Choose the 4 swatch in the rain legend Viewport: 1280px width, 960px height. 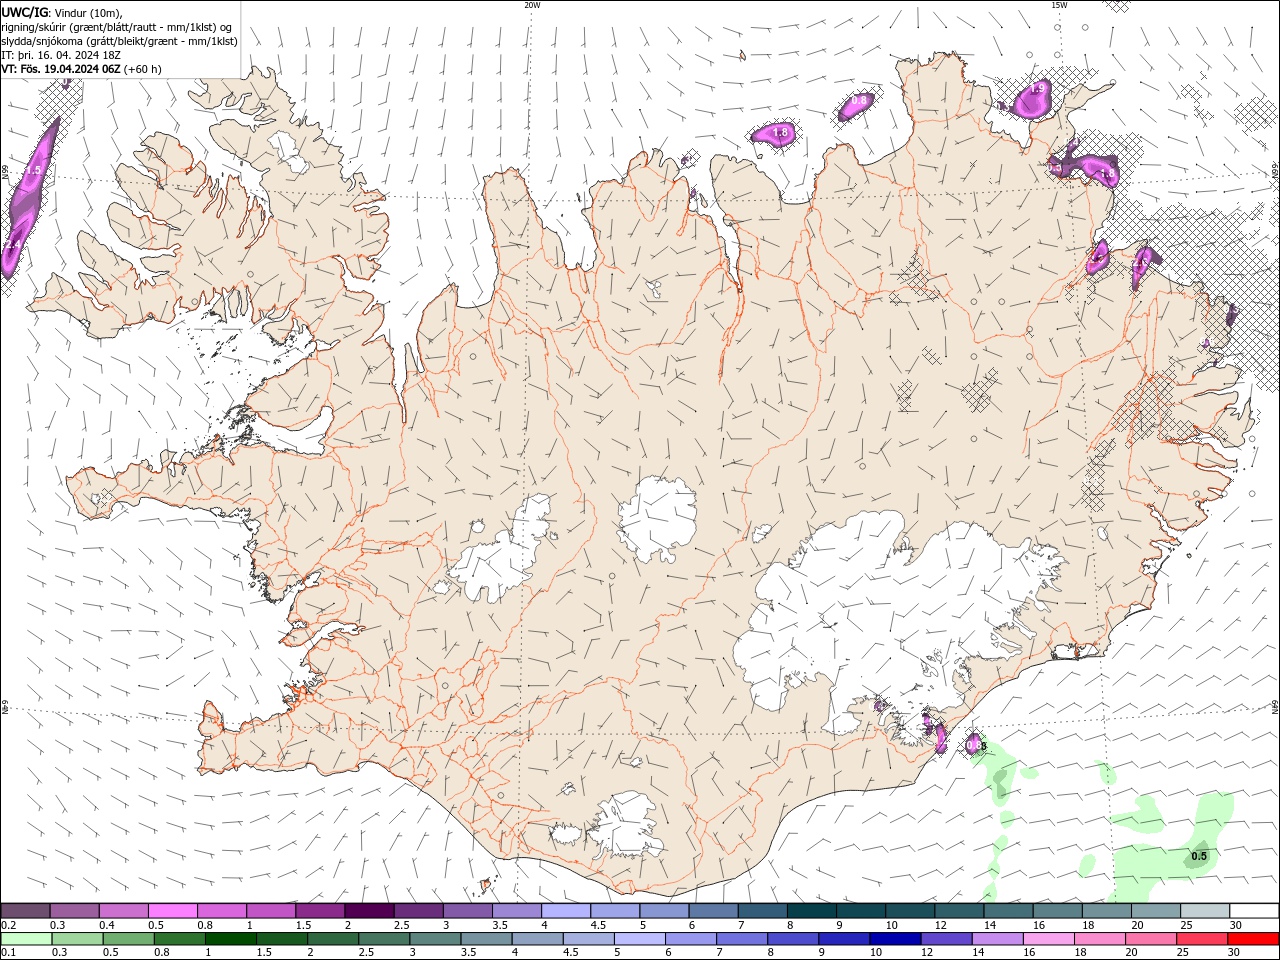(537, 939)
